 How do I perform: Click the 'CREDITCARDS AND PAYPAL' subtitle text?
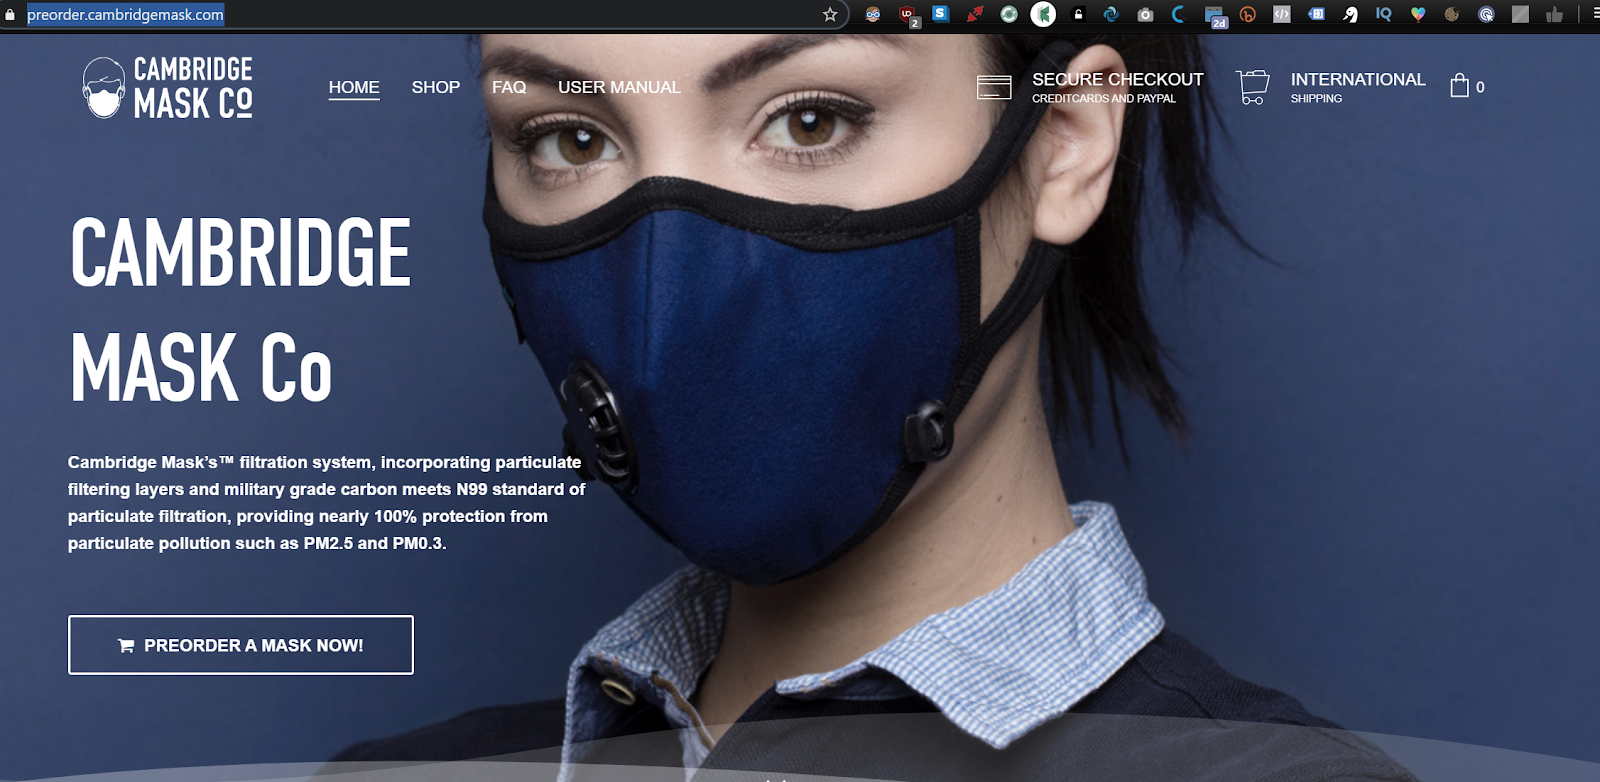click(1103, 99)
